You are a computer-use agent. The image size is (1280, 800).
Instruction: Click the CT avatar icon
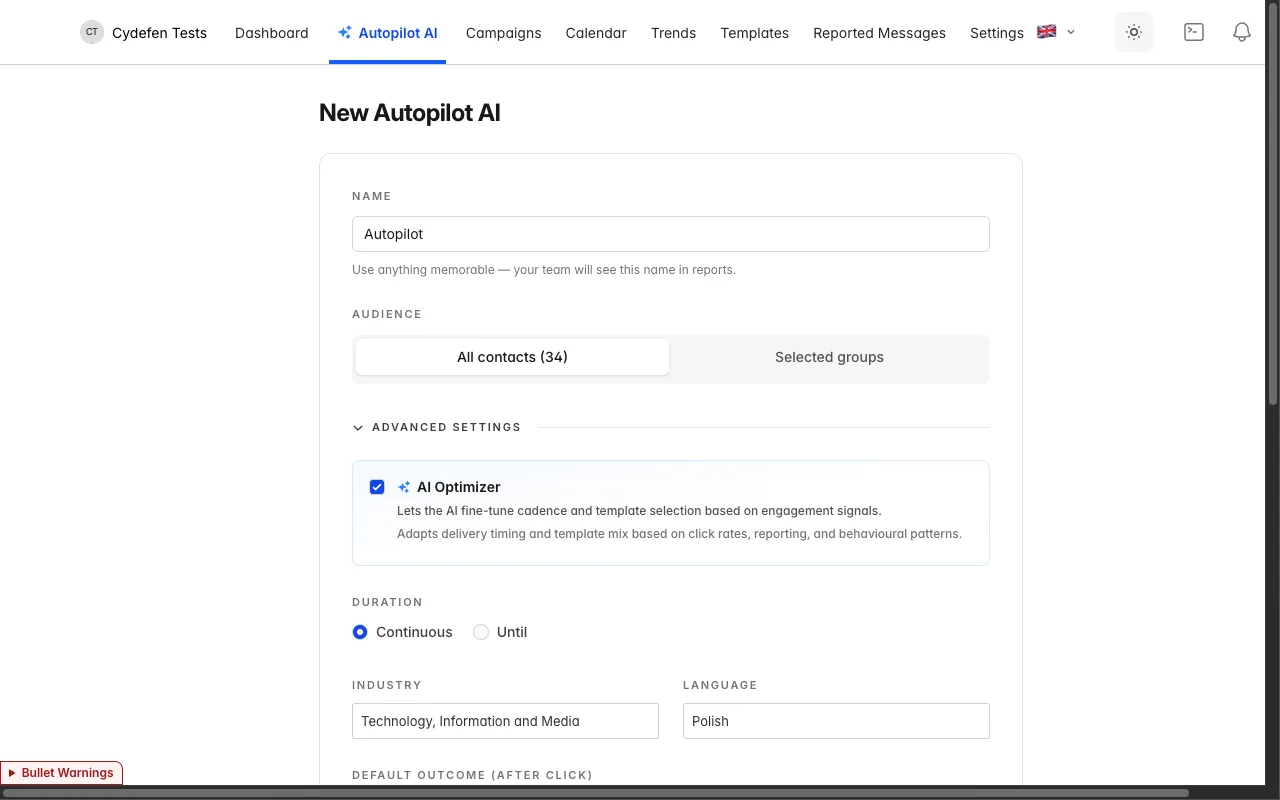click(92, 32)
